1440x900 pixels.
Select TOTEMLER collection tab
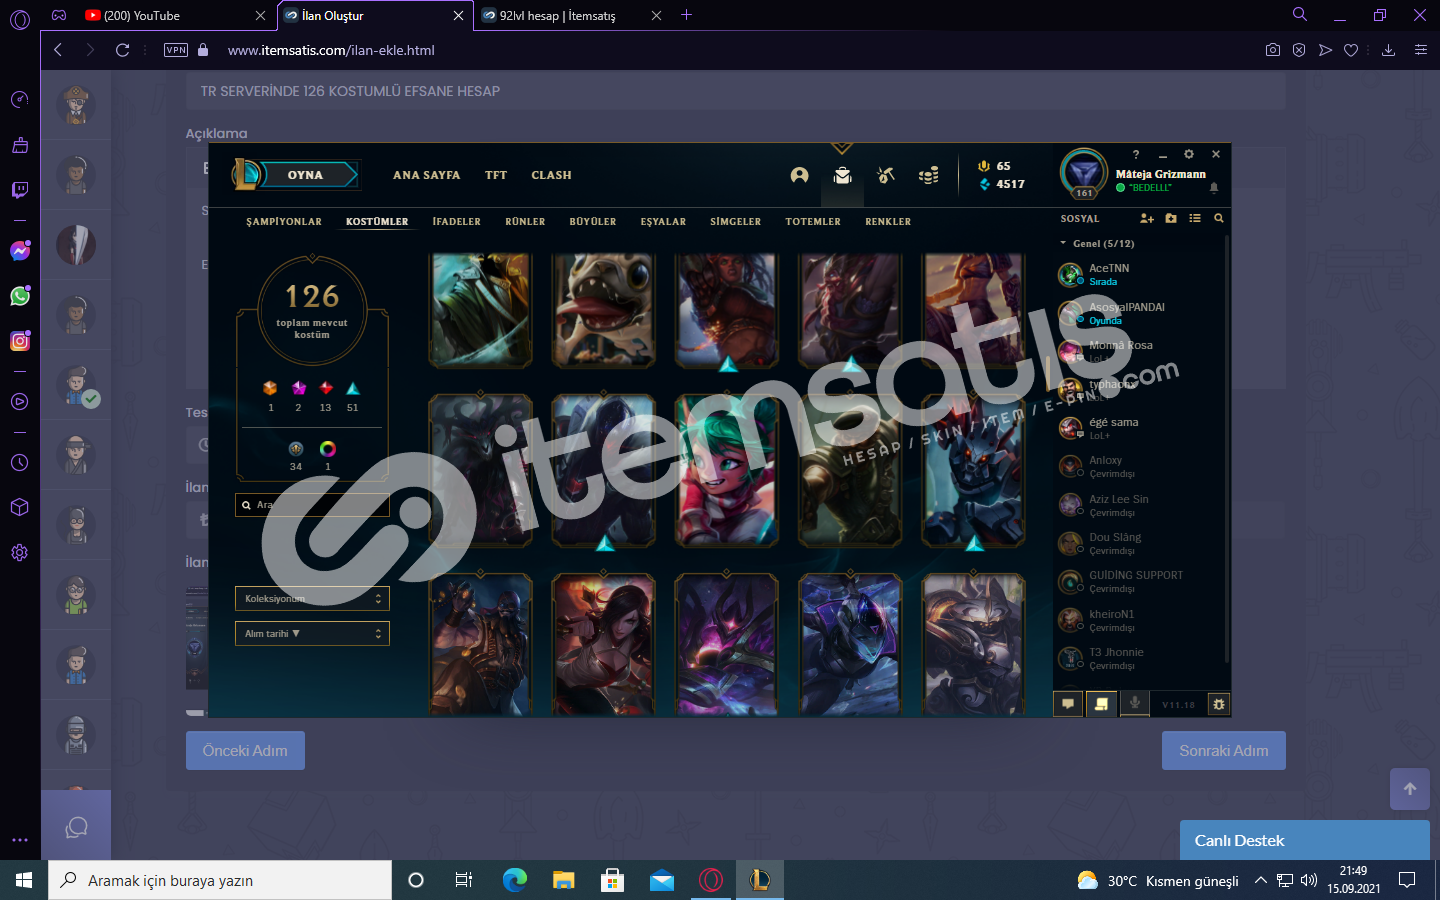[x=813, y=222]
